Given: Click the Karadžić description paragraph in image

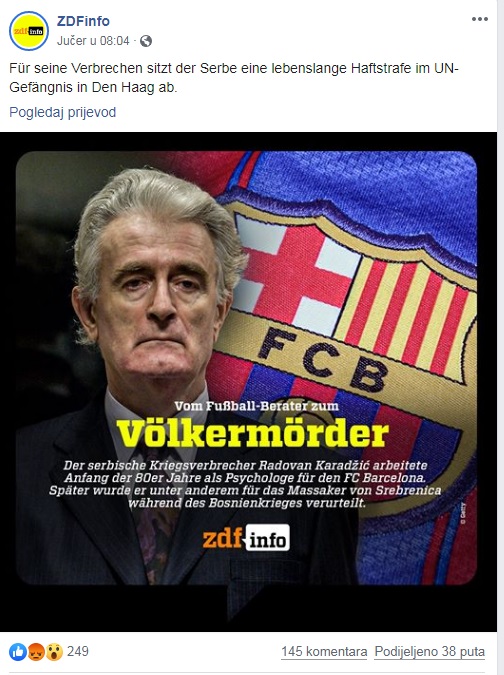Looking at the screenshot, I should pos(245,484).
